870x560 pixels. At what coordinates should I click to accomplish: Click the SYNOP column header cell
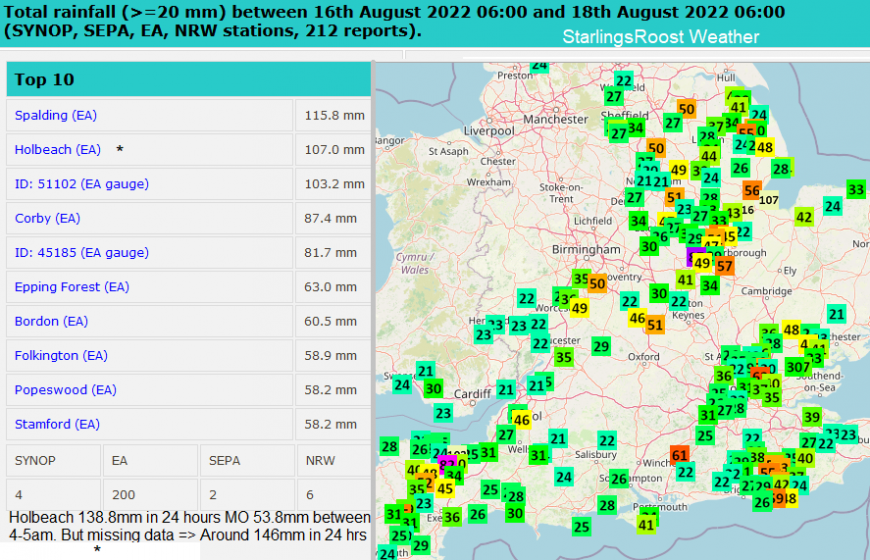coord(53,460)
